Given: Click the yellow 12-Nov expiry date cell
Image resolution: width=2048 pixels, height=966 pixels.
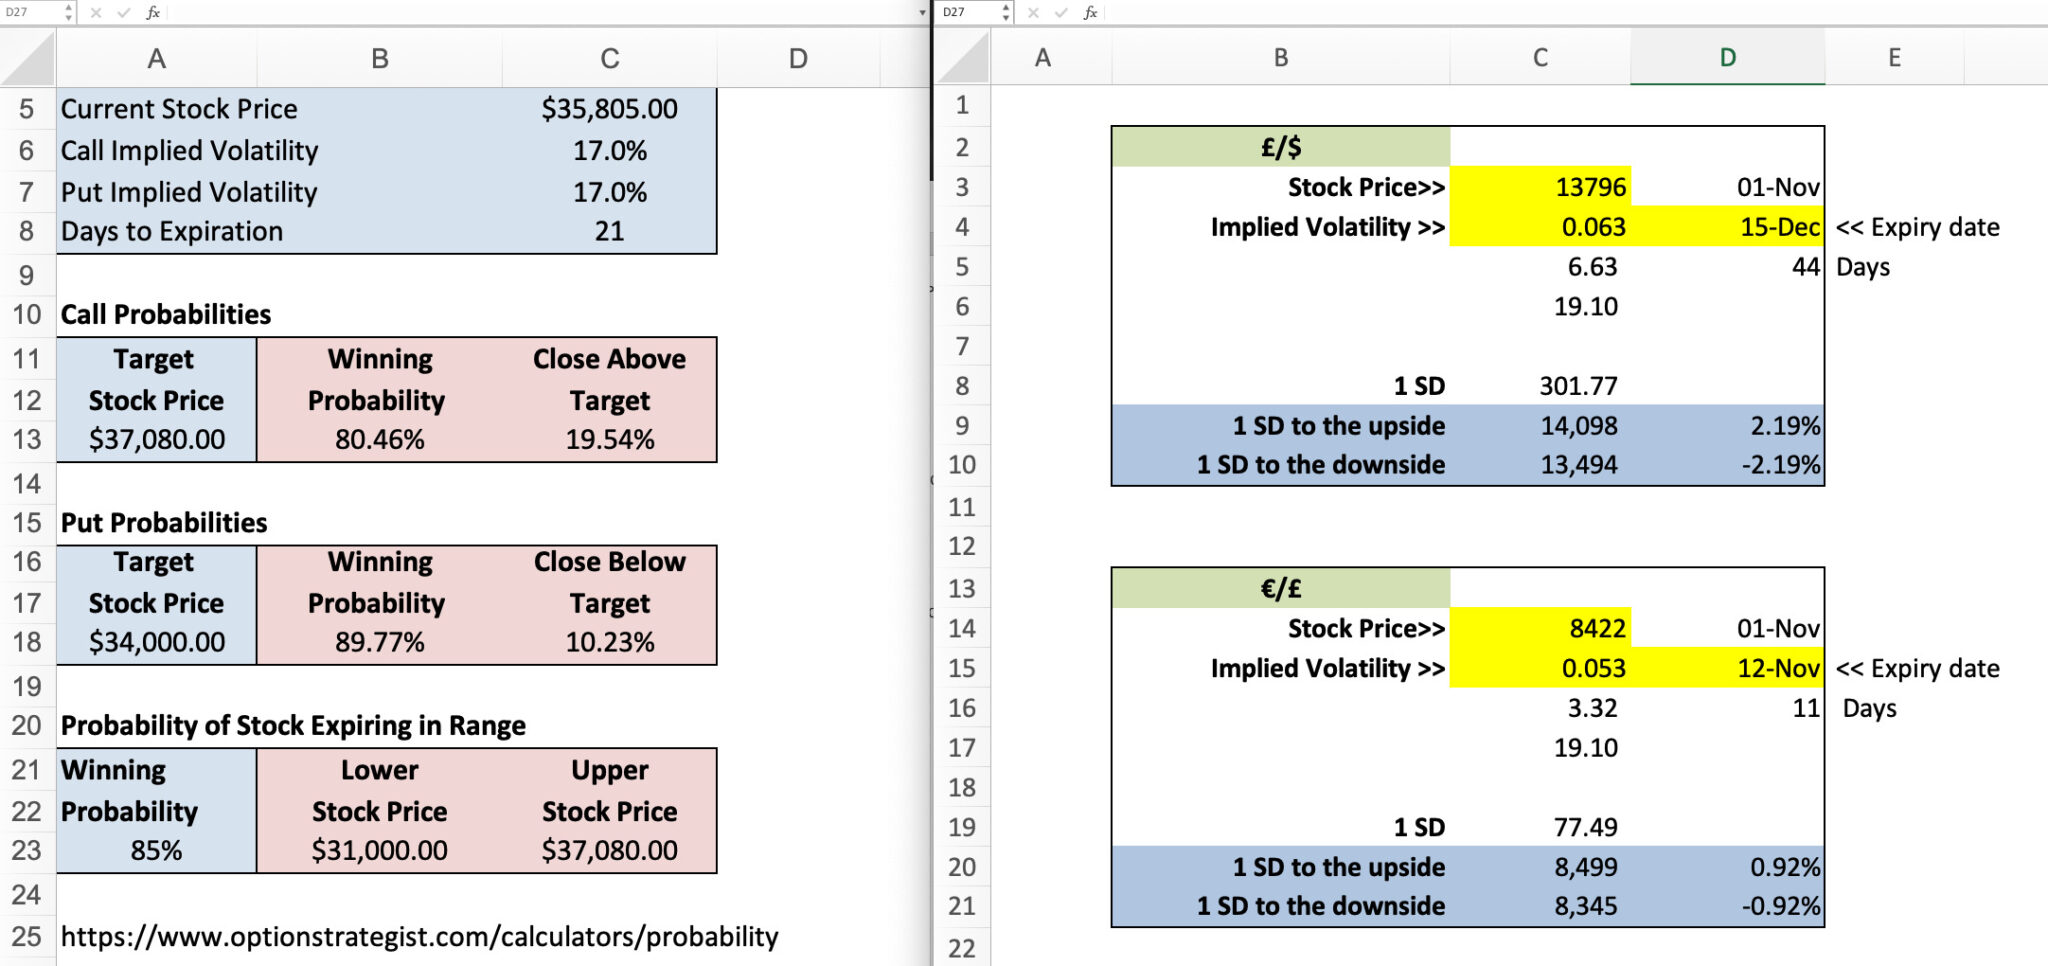Looking at the screenshot, I should [x=1727, y=668].
